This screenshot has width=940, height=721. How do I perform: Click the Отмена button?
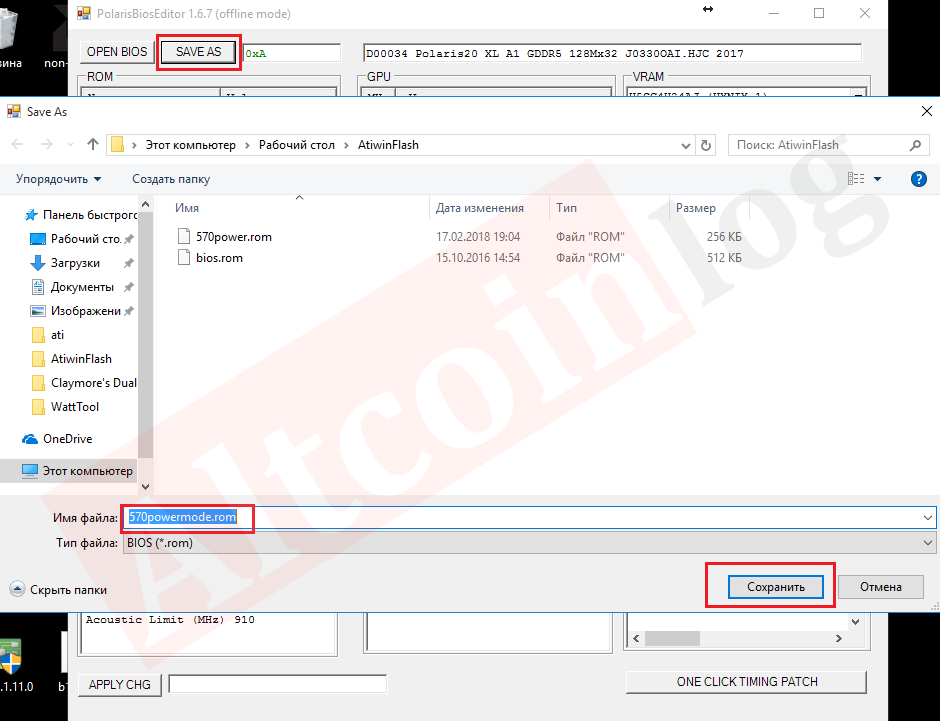click(x=880, y=587)
